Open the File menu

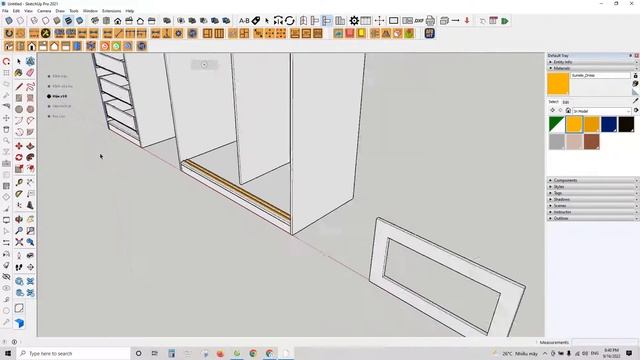(x=5, y=11)
